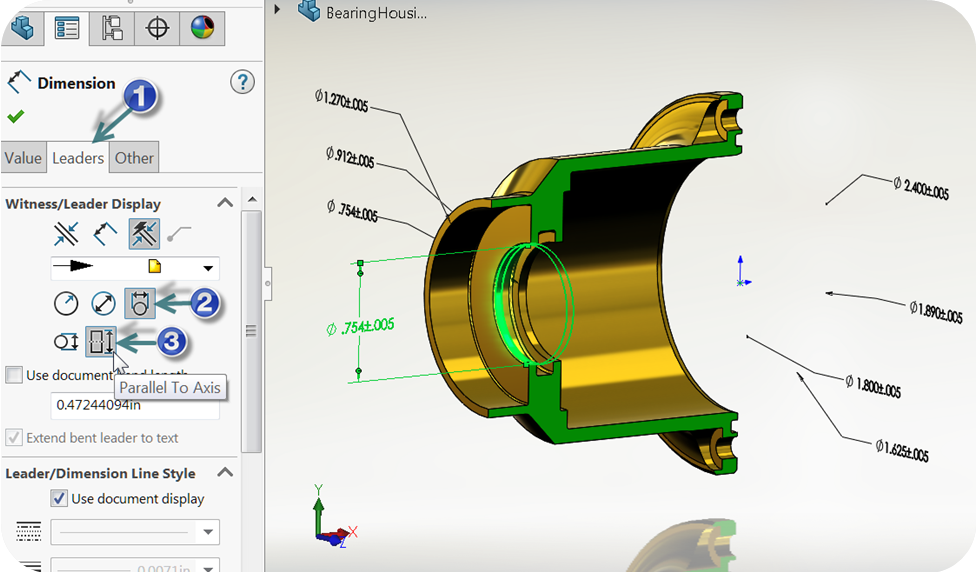
Task: Click the blue origin marker
Action: coord(742,271)
